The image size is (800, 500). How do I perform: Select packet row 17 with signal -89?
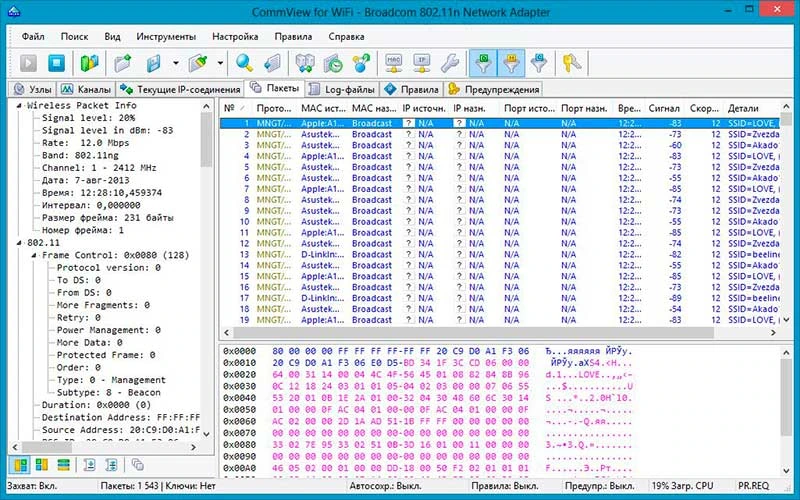500,298
